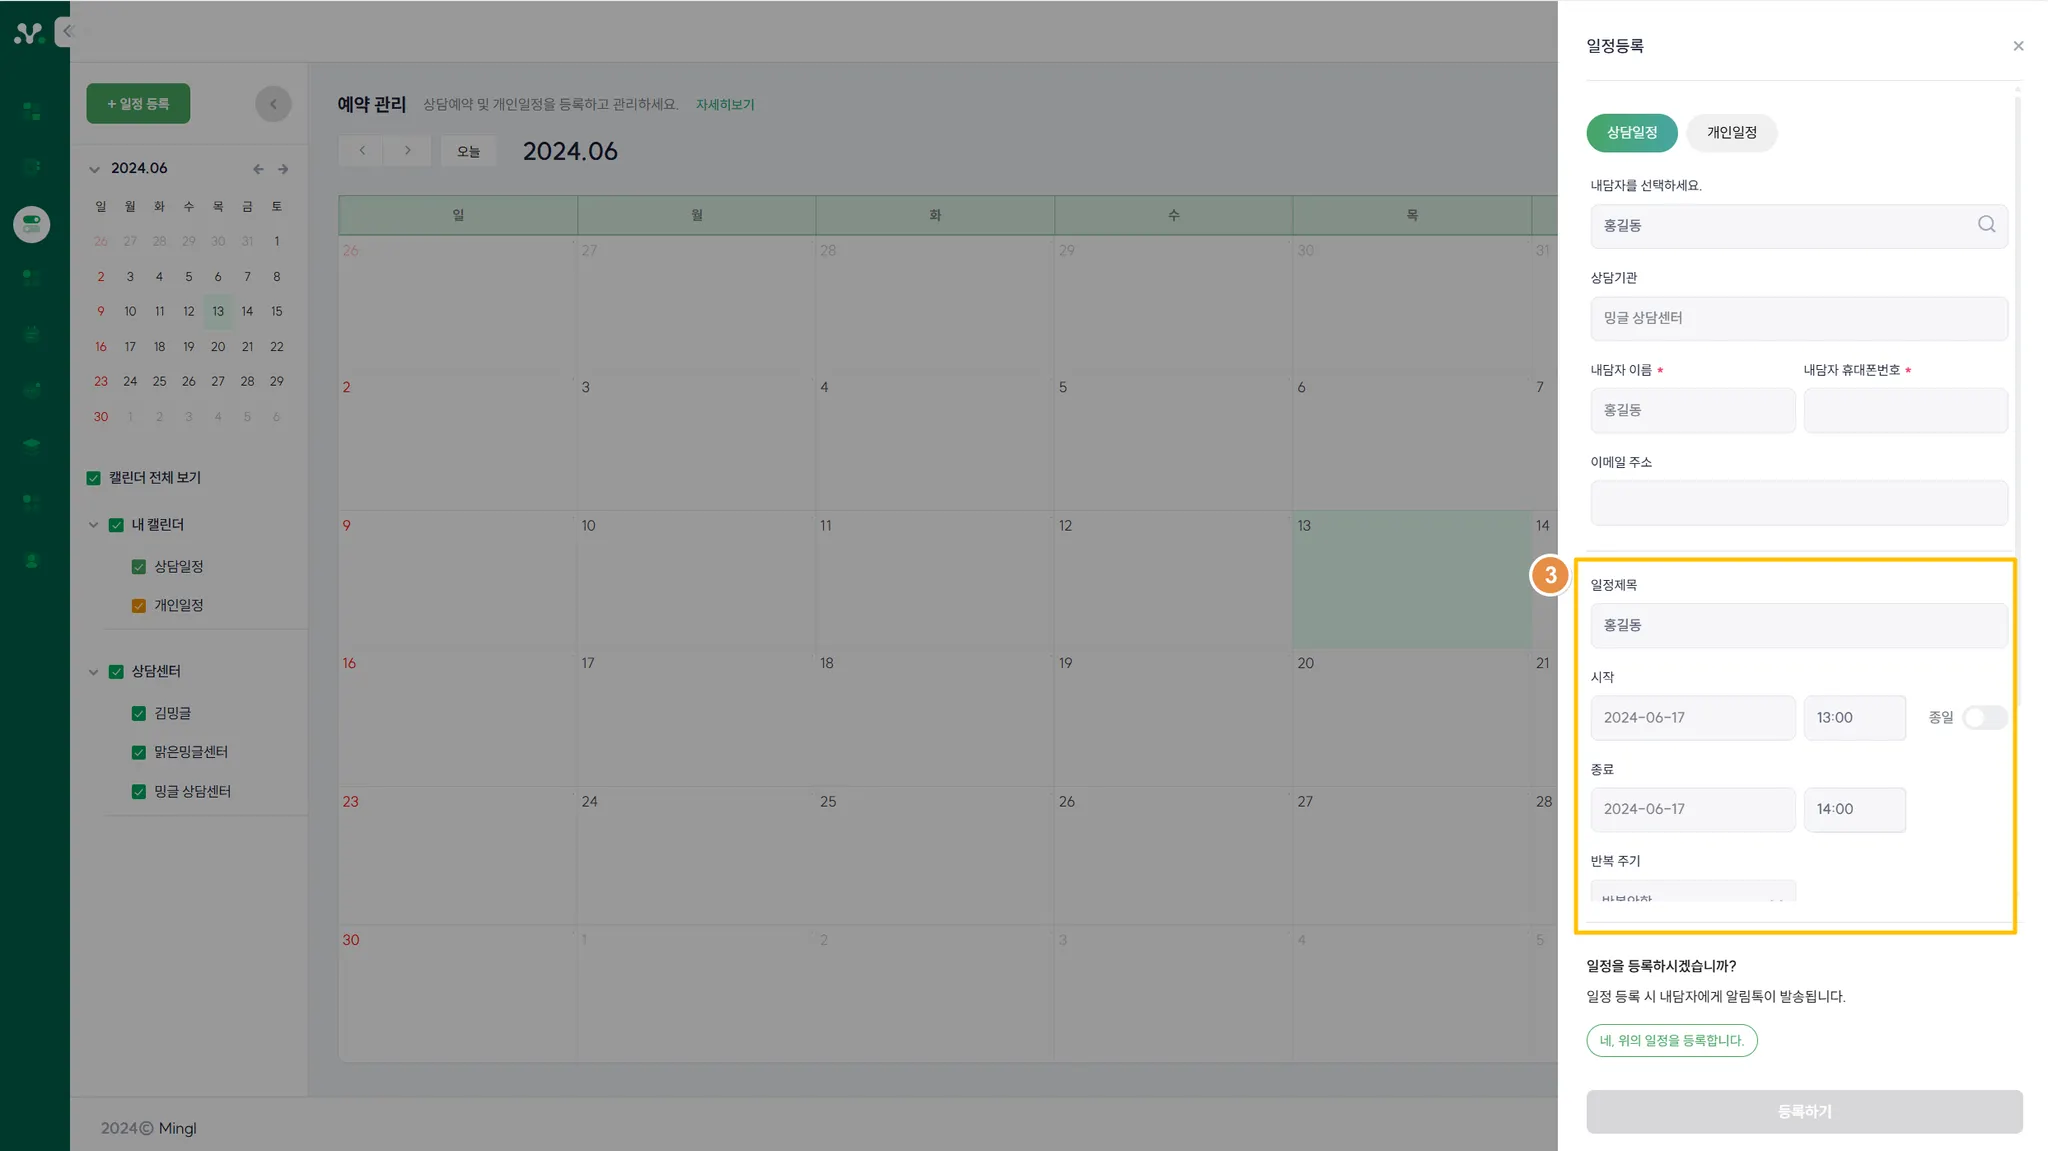Collapse the sidebar with double-chevron icon
This screenshot has width=2048, height=1151.
coord(68,31)
